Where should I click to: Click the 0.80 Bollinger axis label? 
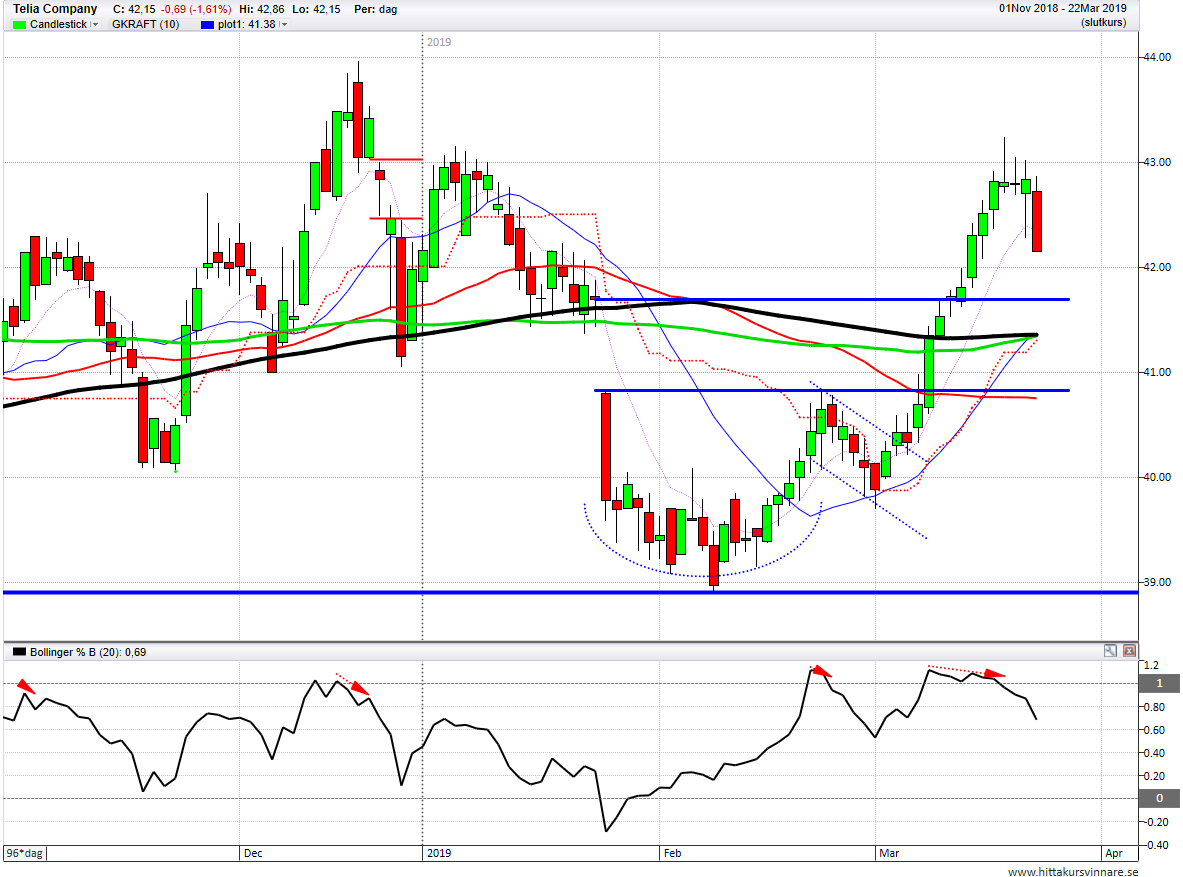(x=1154, y=707)
